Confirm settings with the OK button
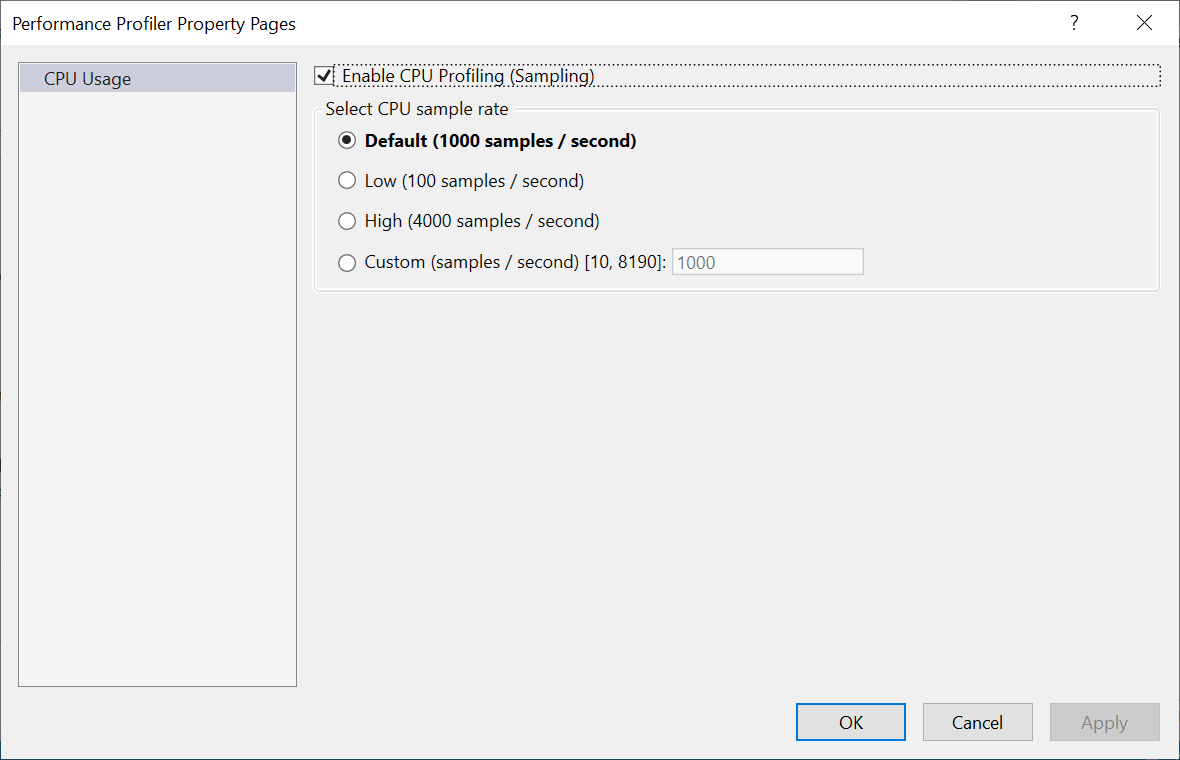 point(850,722)
